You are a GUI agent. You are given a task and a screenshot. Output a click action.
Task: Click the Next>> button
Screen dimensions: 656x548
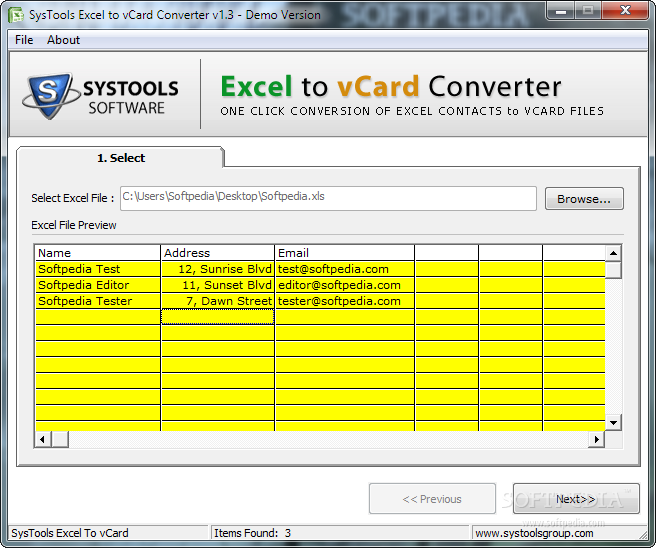pyautogui.click(x=576, y=499)
